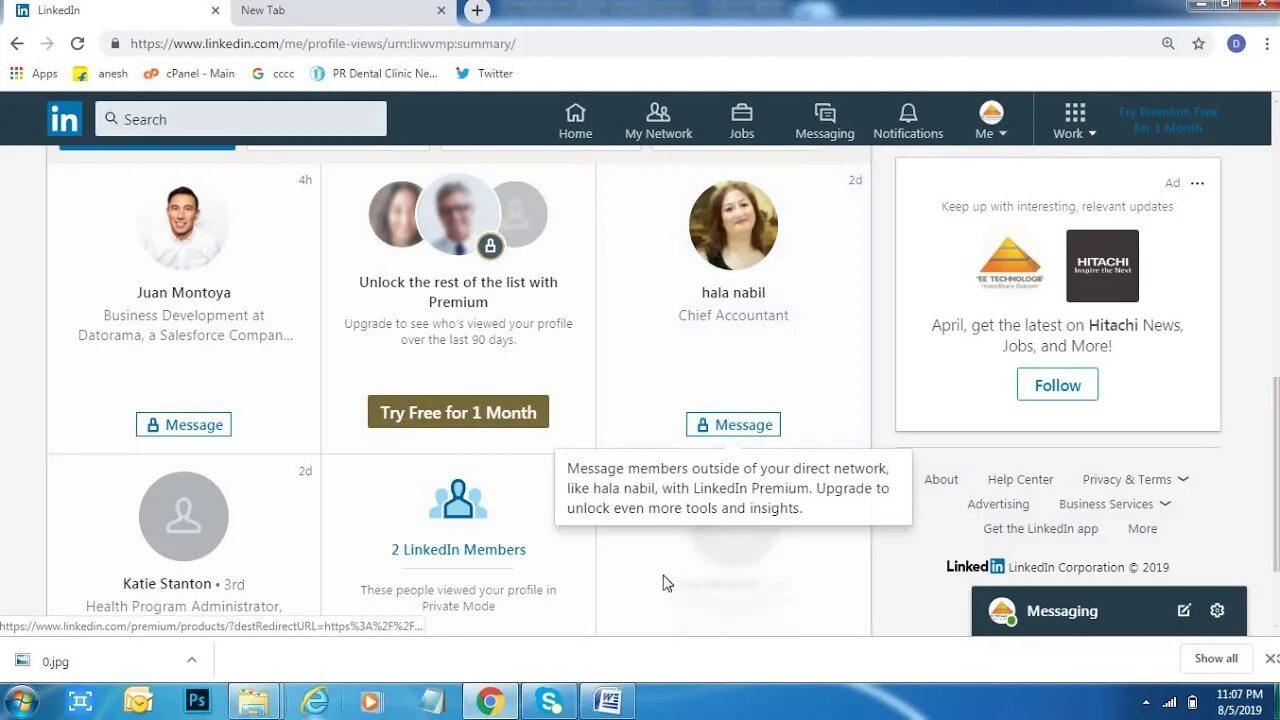1280x720 pixels.
Task: Expand the 0.jpg download options arrow
Action: click(x=191, y=660)
